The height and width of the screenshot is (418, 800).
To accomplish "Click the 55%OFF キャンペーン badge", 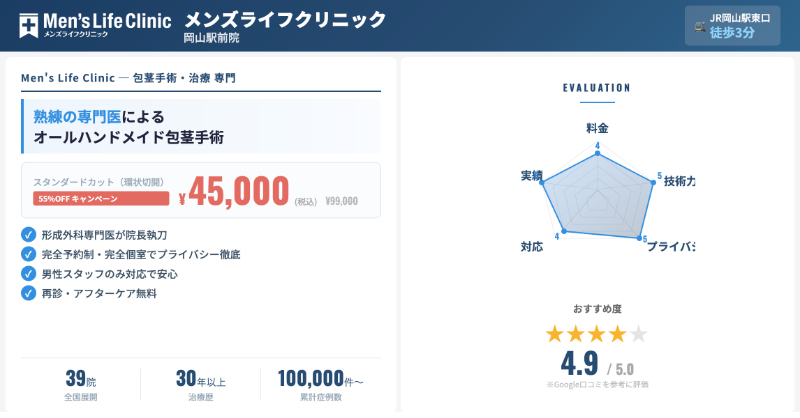I will click(101, 199).
